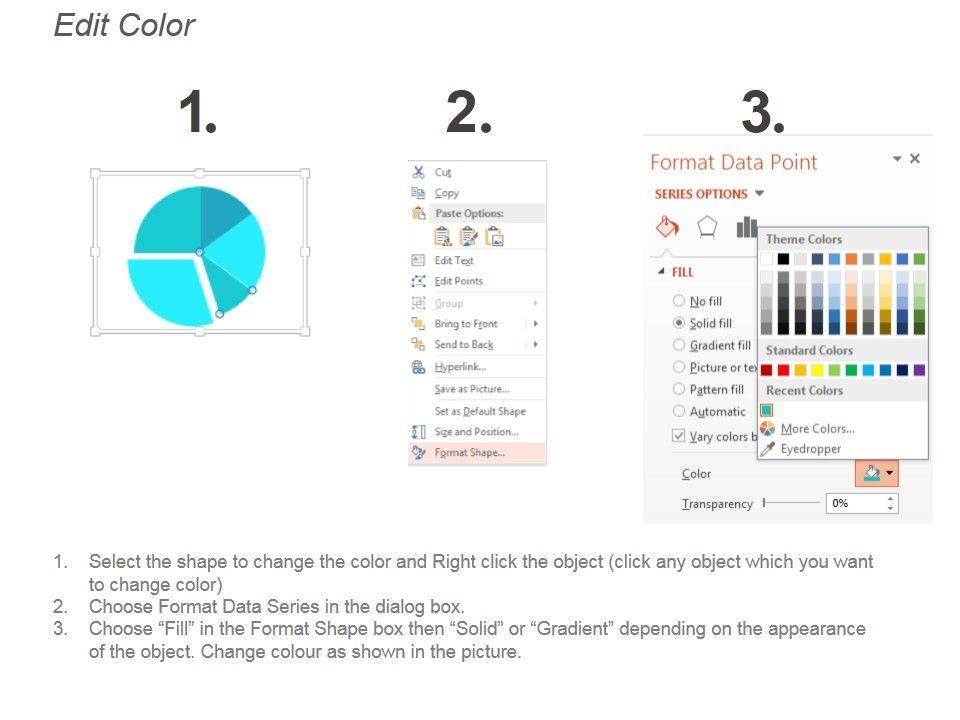This screenshot has width=960, height=720.
Task: Click the first Paste Options clipboard icon
Action: [442, 236]
